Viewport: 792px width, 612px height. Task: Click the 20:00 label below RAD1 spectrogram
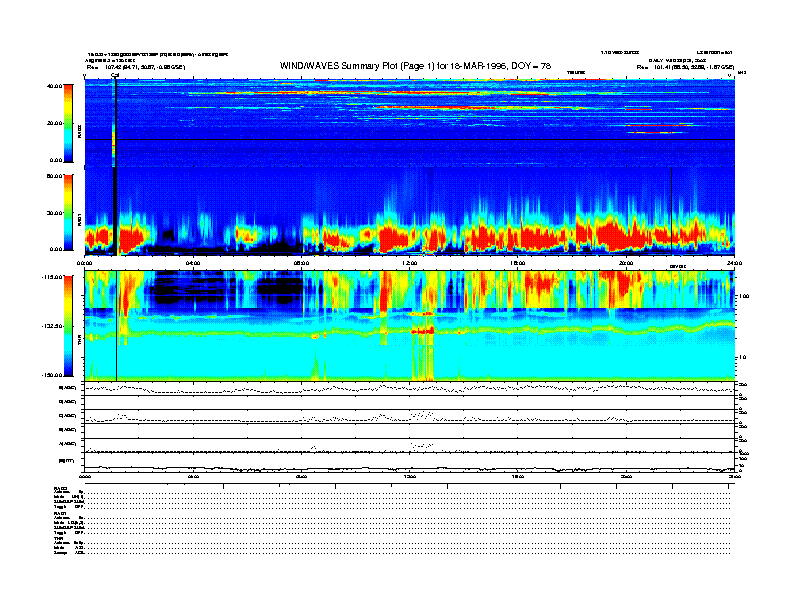pyautogui.click(x=626, y=263)
